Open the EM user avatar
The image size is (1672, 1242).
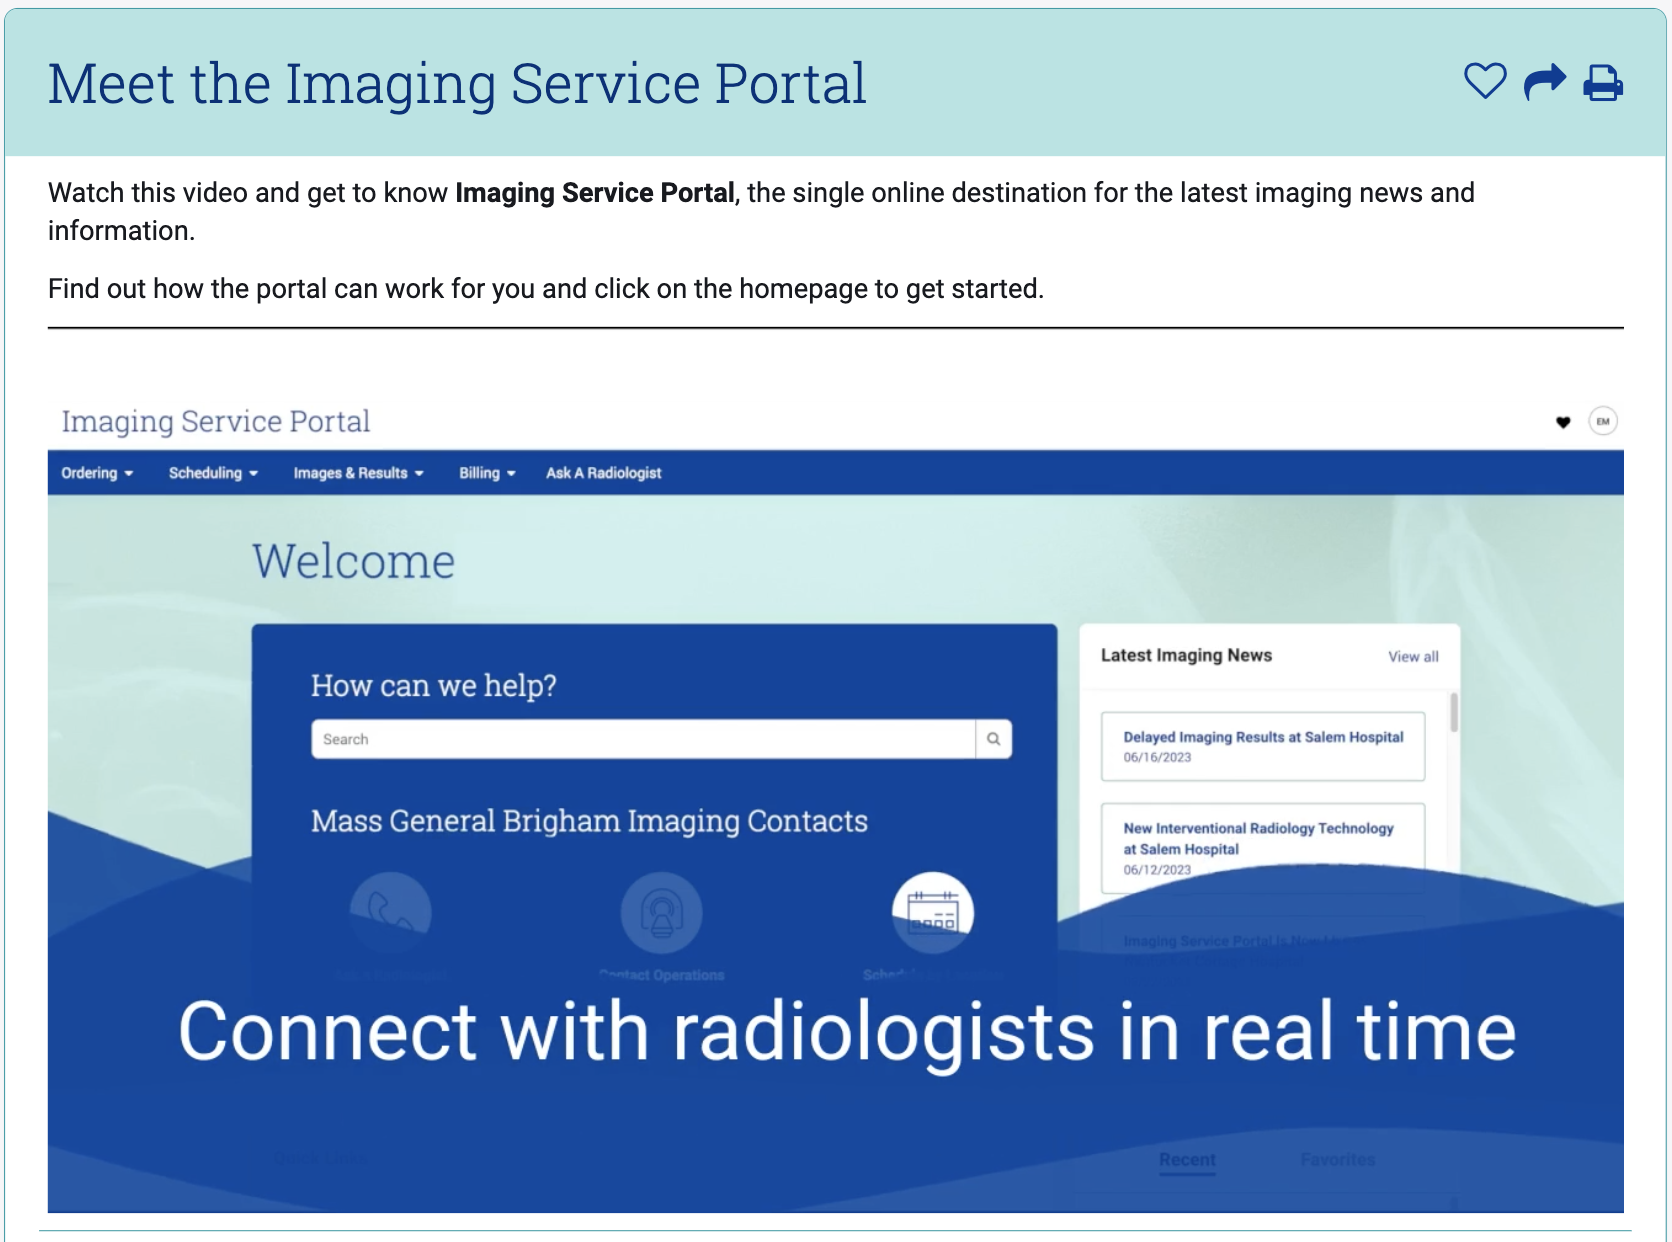coord(1603,421)
